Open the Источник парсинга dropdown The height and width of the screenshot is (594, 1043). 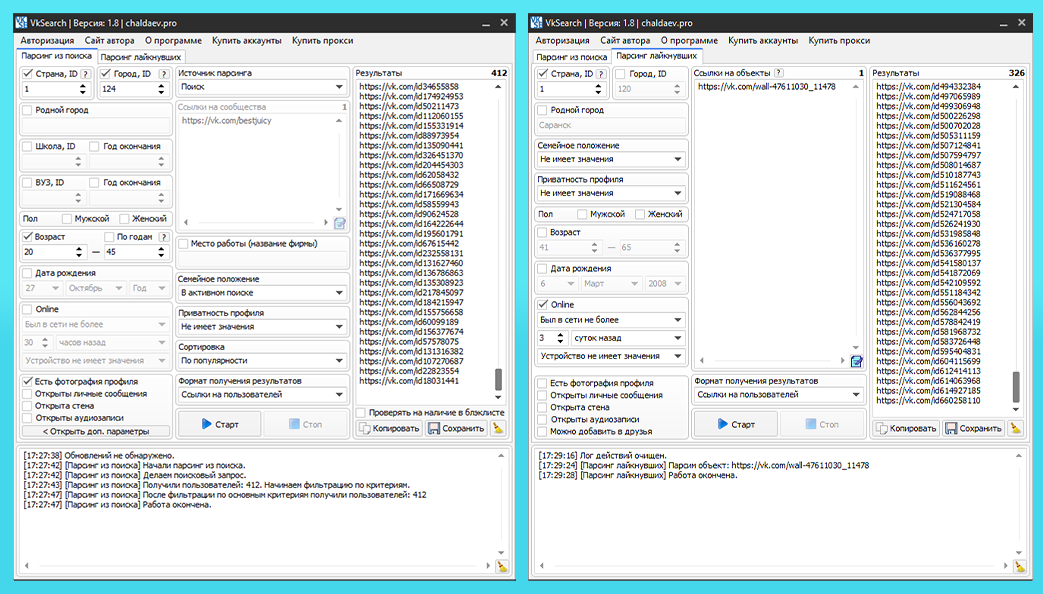(261, 87)
